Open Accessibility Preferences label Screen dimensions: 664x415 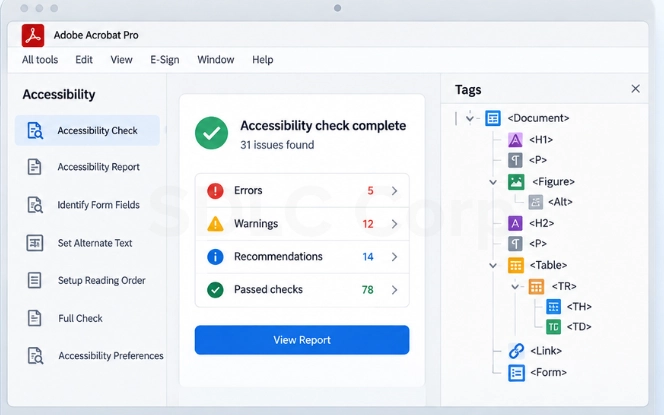tap(111, 356)
